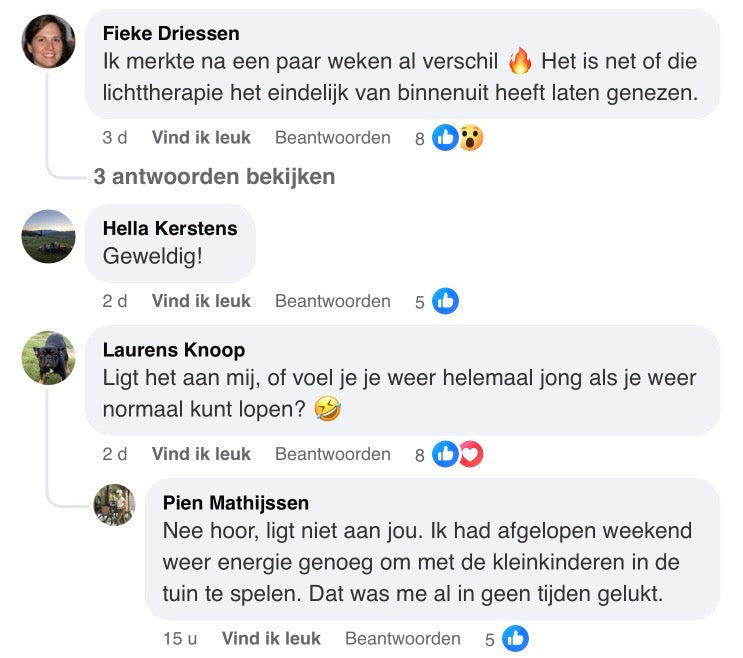The height and width of the screenshot is (658, 743).
Task: Expand "3 antwoorden bekijken" replies
Action: tap(214, 177)
